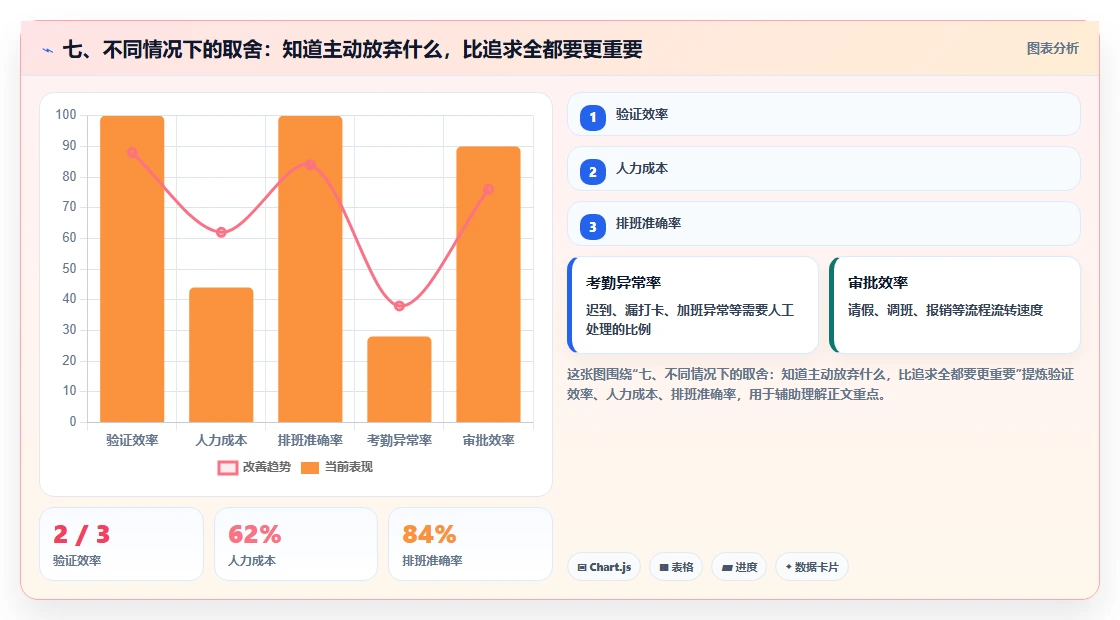Click the trend line point on 审批效率 bar
Screen dimensions: 1120x620
pos(489,189)
